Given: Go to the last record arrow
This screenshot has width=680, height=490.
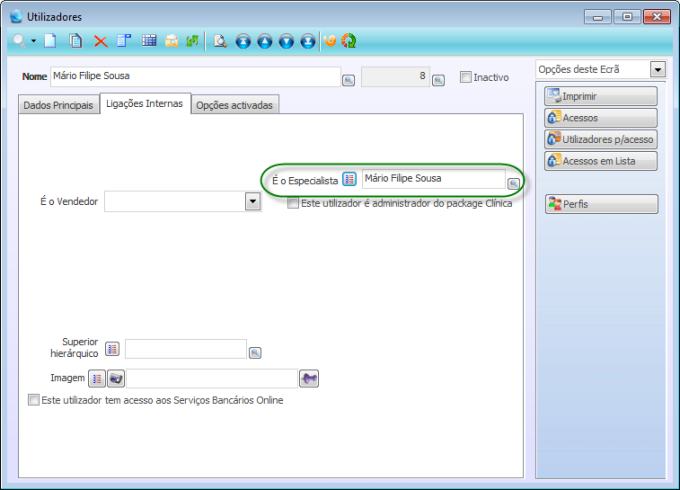Looking at the screenshot, I should click(307, 41).
